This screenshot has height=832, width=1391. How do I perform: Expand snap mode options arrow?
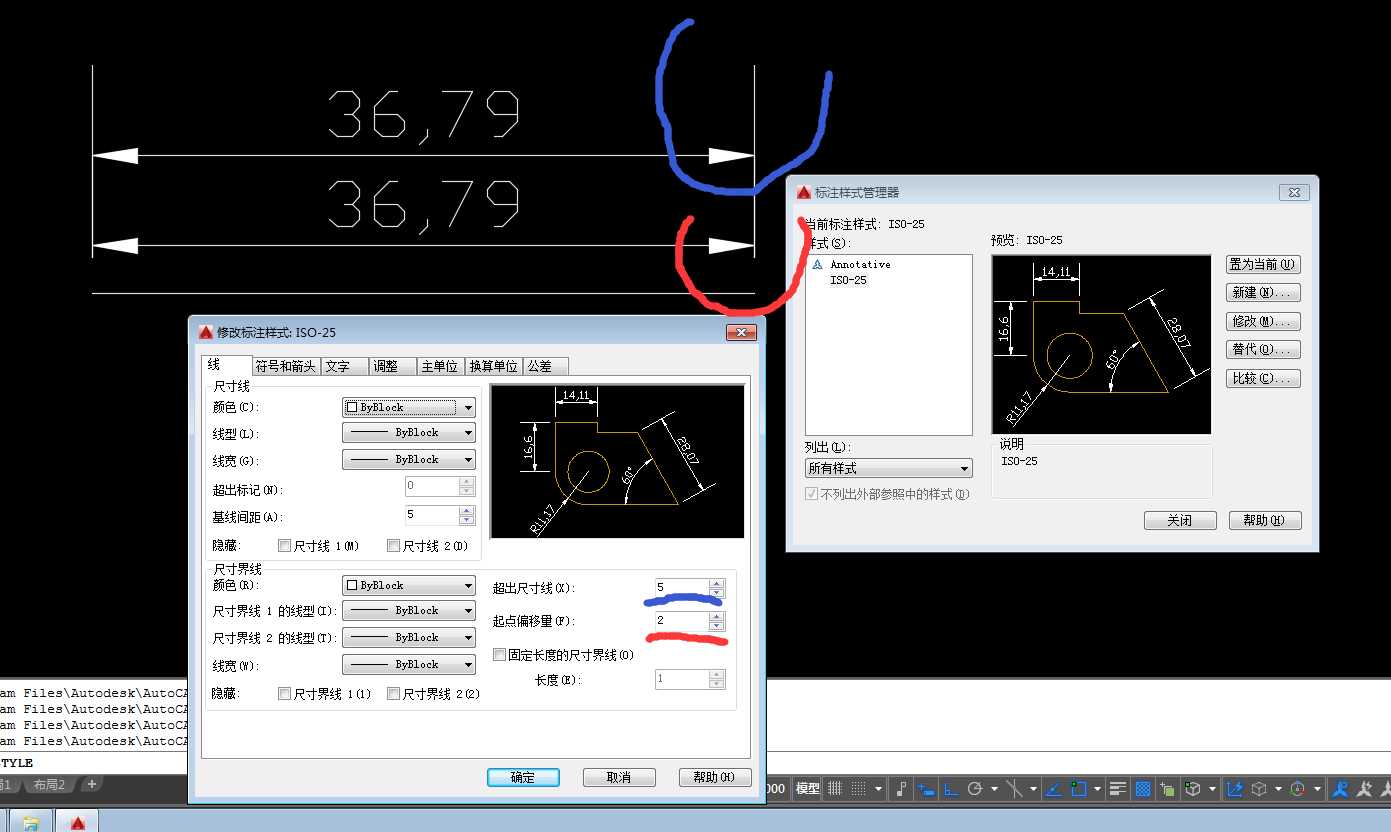(x=878, y=788)
